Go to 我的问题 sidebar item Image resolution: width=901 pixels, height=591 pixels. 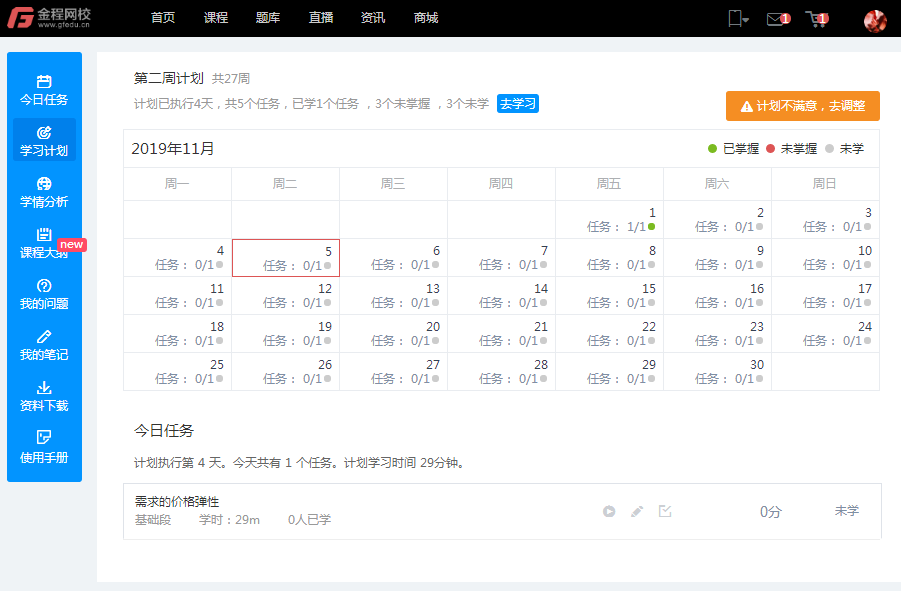click(44, 294)
